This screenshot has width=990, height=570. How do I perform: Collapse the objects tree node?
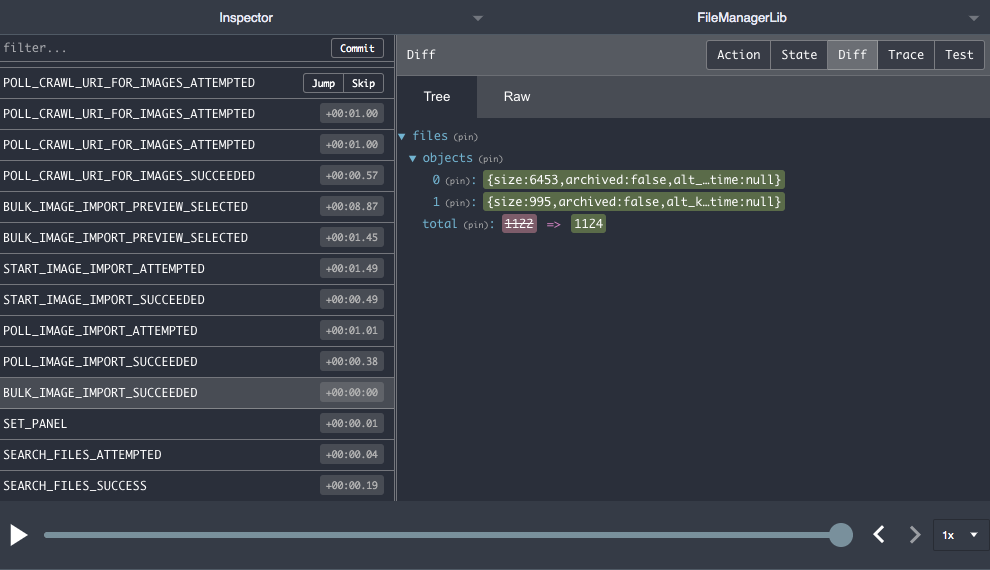click(413, 158)
